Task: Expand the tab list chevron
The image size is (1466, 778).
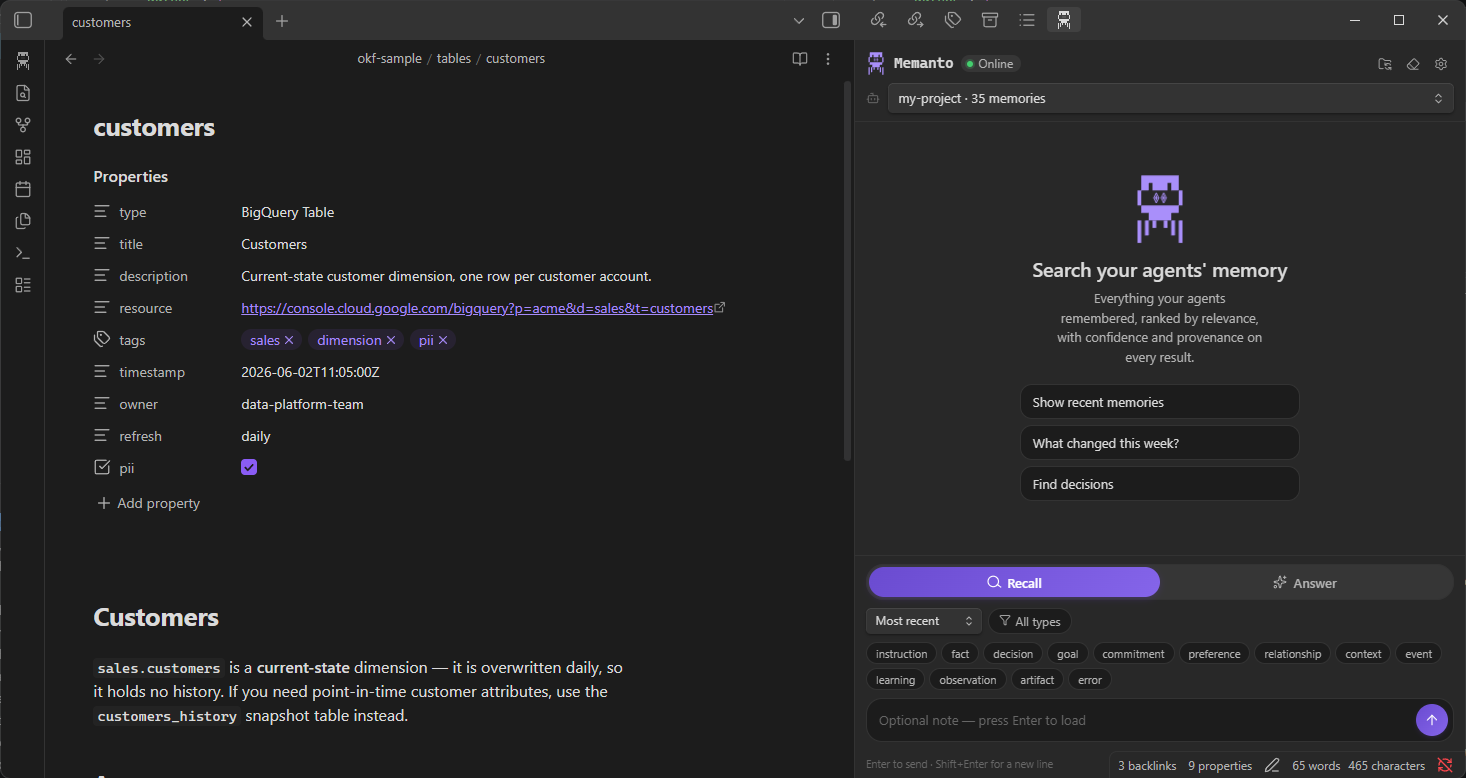Action: [798, 20]
